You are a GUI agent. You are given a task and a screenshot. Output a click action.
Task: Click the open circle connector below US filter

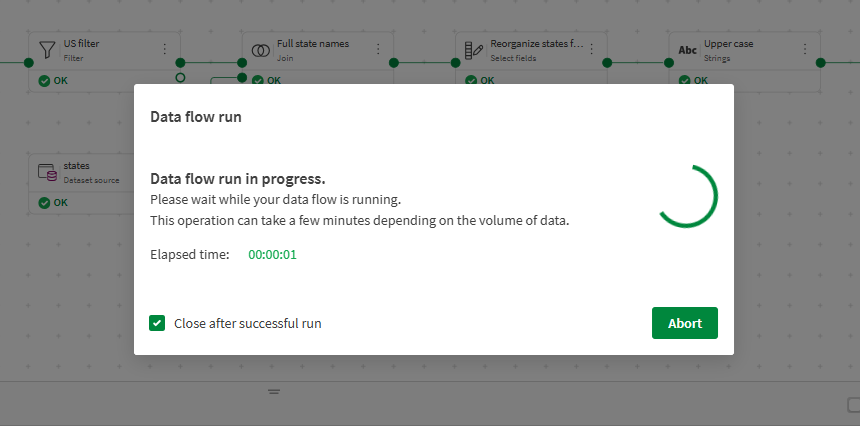tap(180, 77)
